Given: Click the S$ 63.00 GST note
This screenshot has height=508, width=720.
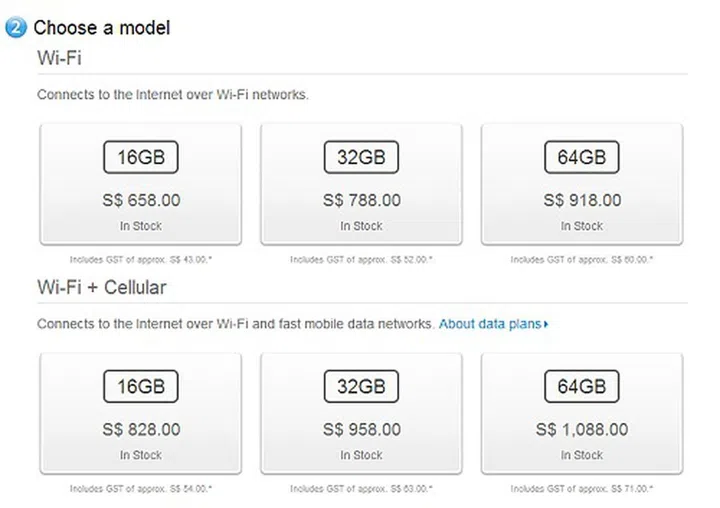Looking at the screenshot, I should pyautogui.click(x=361, y=489).
